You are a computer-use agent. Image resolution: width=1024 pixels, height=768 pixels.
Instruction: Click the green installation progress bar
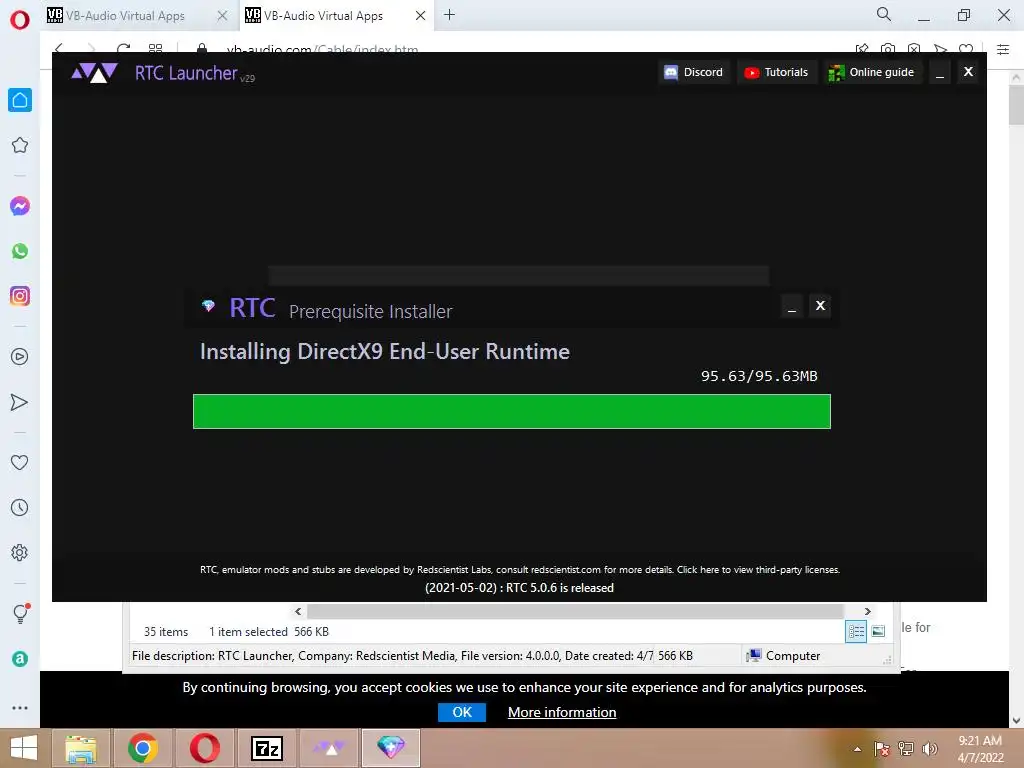[512, 411]
